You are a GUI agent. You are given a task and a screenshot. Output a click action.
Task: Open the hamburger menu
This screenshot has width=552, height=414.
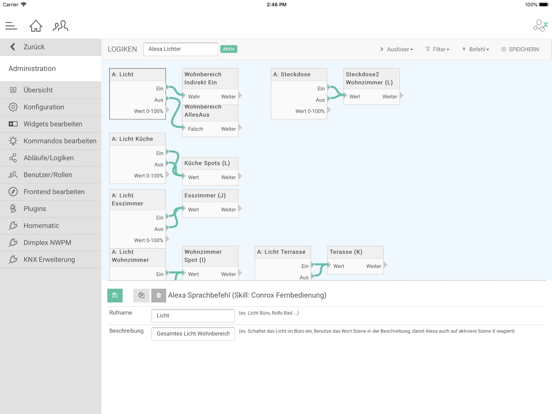click(x=11, y=26)
